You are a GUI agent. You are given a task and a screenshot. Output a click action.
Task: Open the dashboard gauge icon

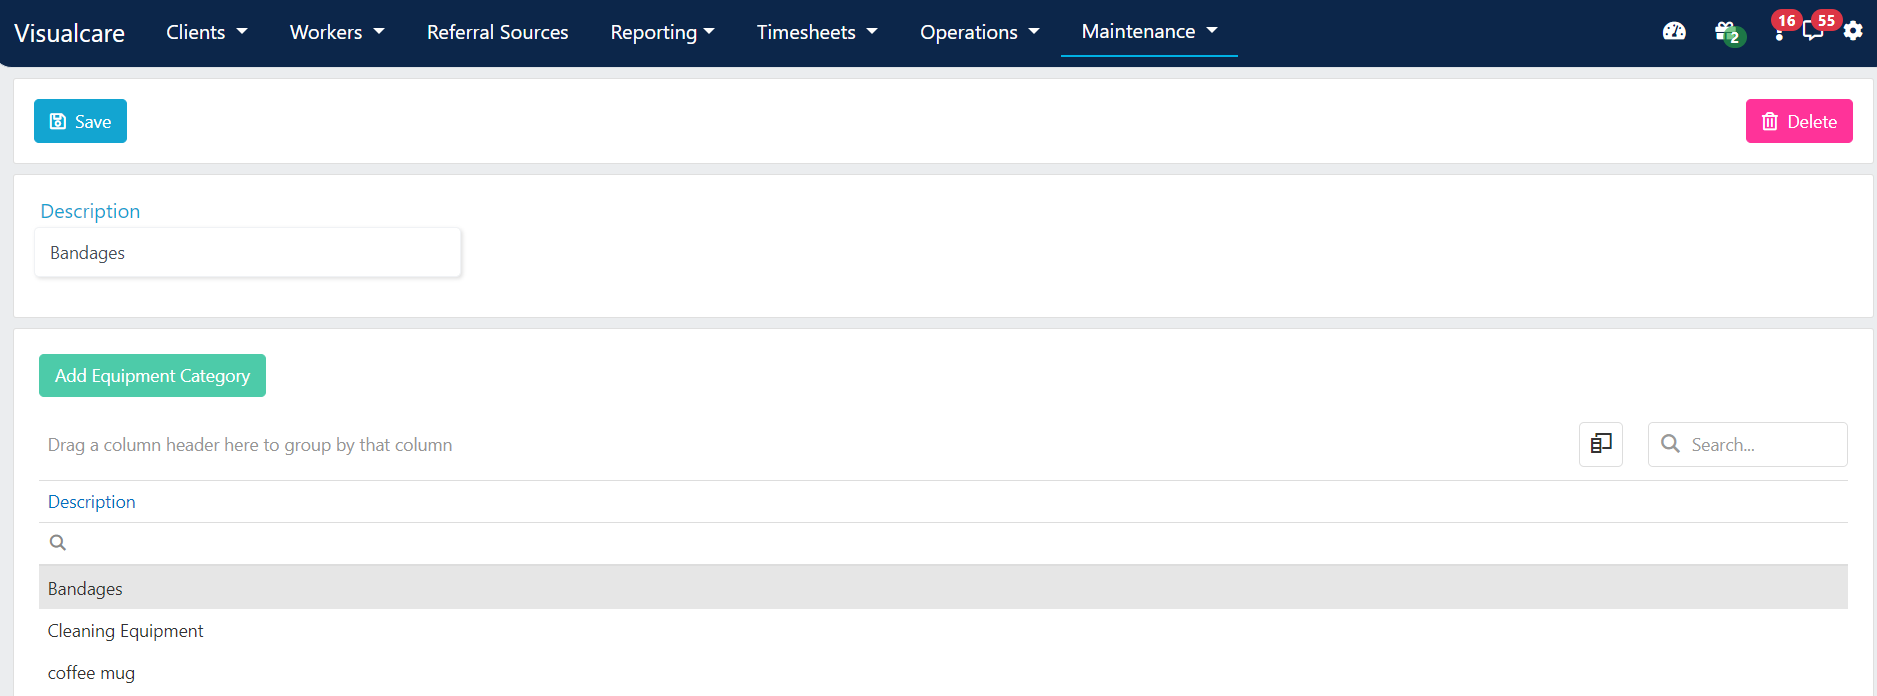click(x=1674, y=31)
